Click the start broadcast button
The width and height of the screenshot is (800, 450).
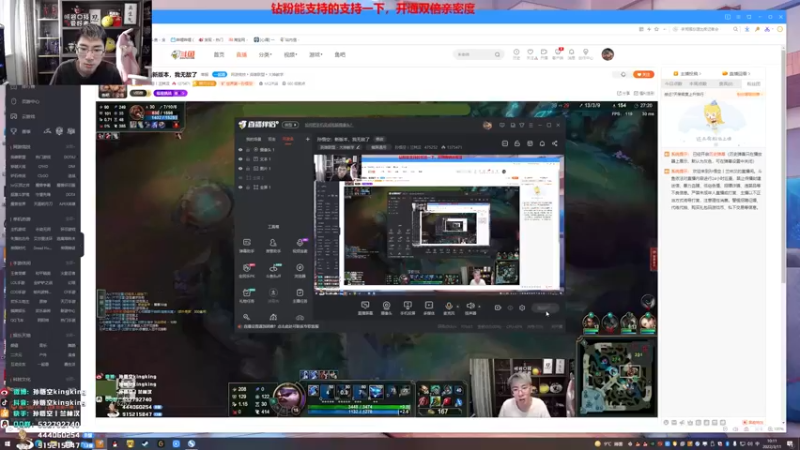pos(545,308)
